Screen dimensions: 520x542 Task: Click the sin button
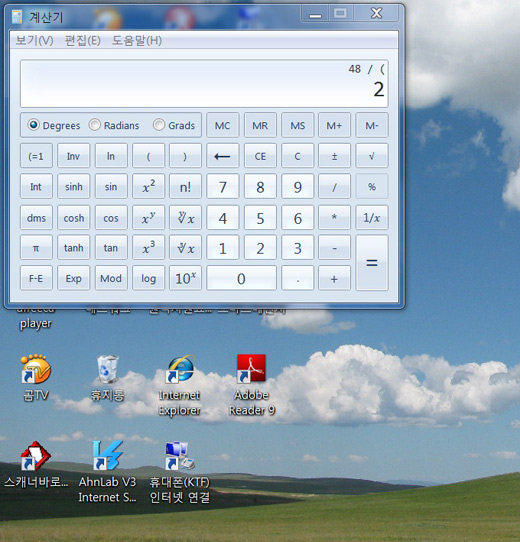coord(111,187)
